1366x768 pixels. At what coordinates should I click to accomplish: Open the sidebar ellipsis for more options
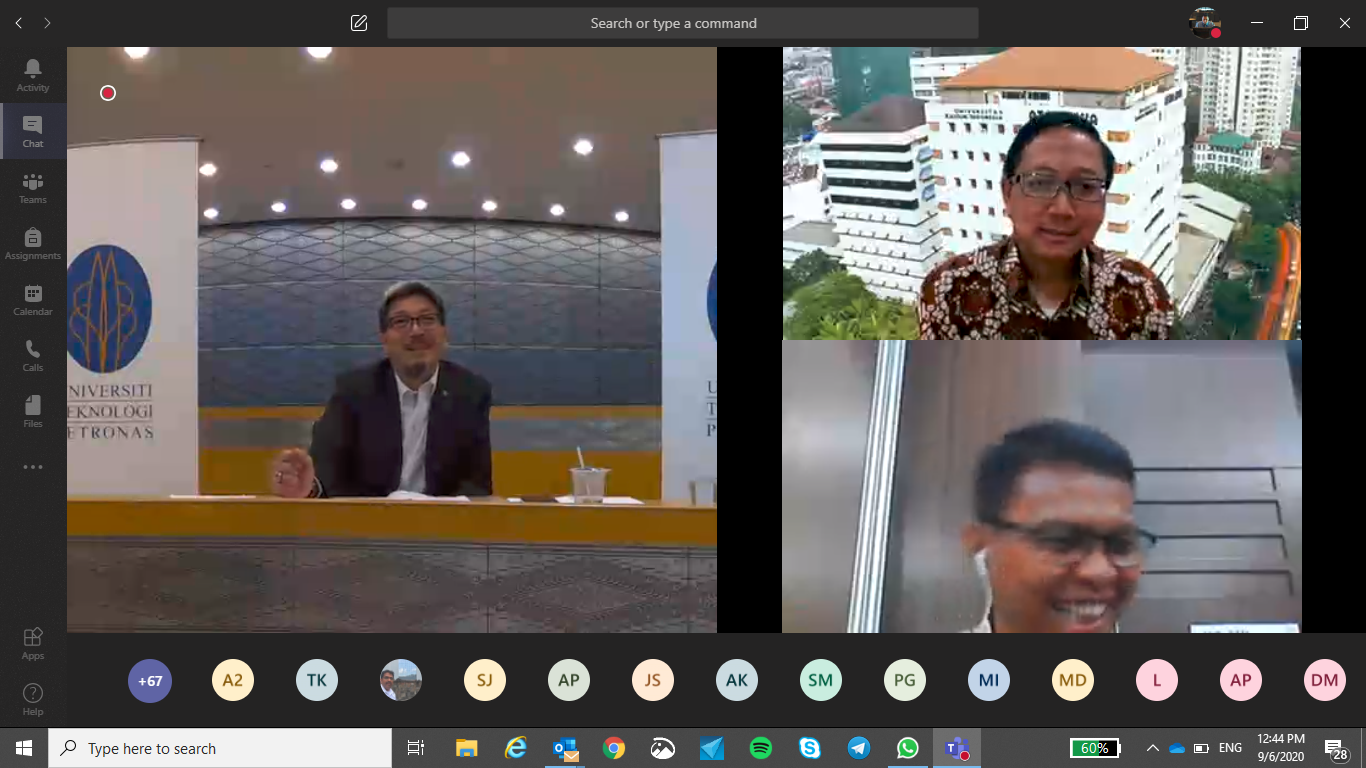point(32,466)
